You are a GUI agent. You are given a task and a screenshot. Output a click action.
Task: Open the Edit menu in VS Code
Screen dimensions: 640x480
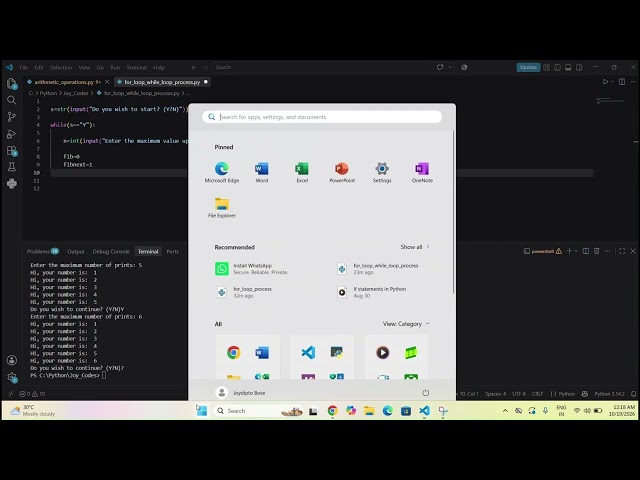tap(39, 67)
